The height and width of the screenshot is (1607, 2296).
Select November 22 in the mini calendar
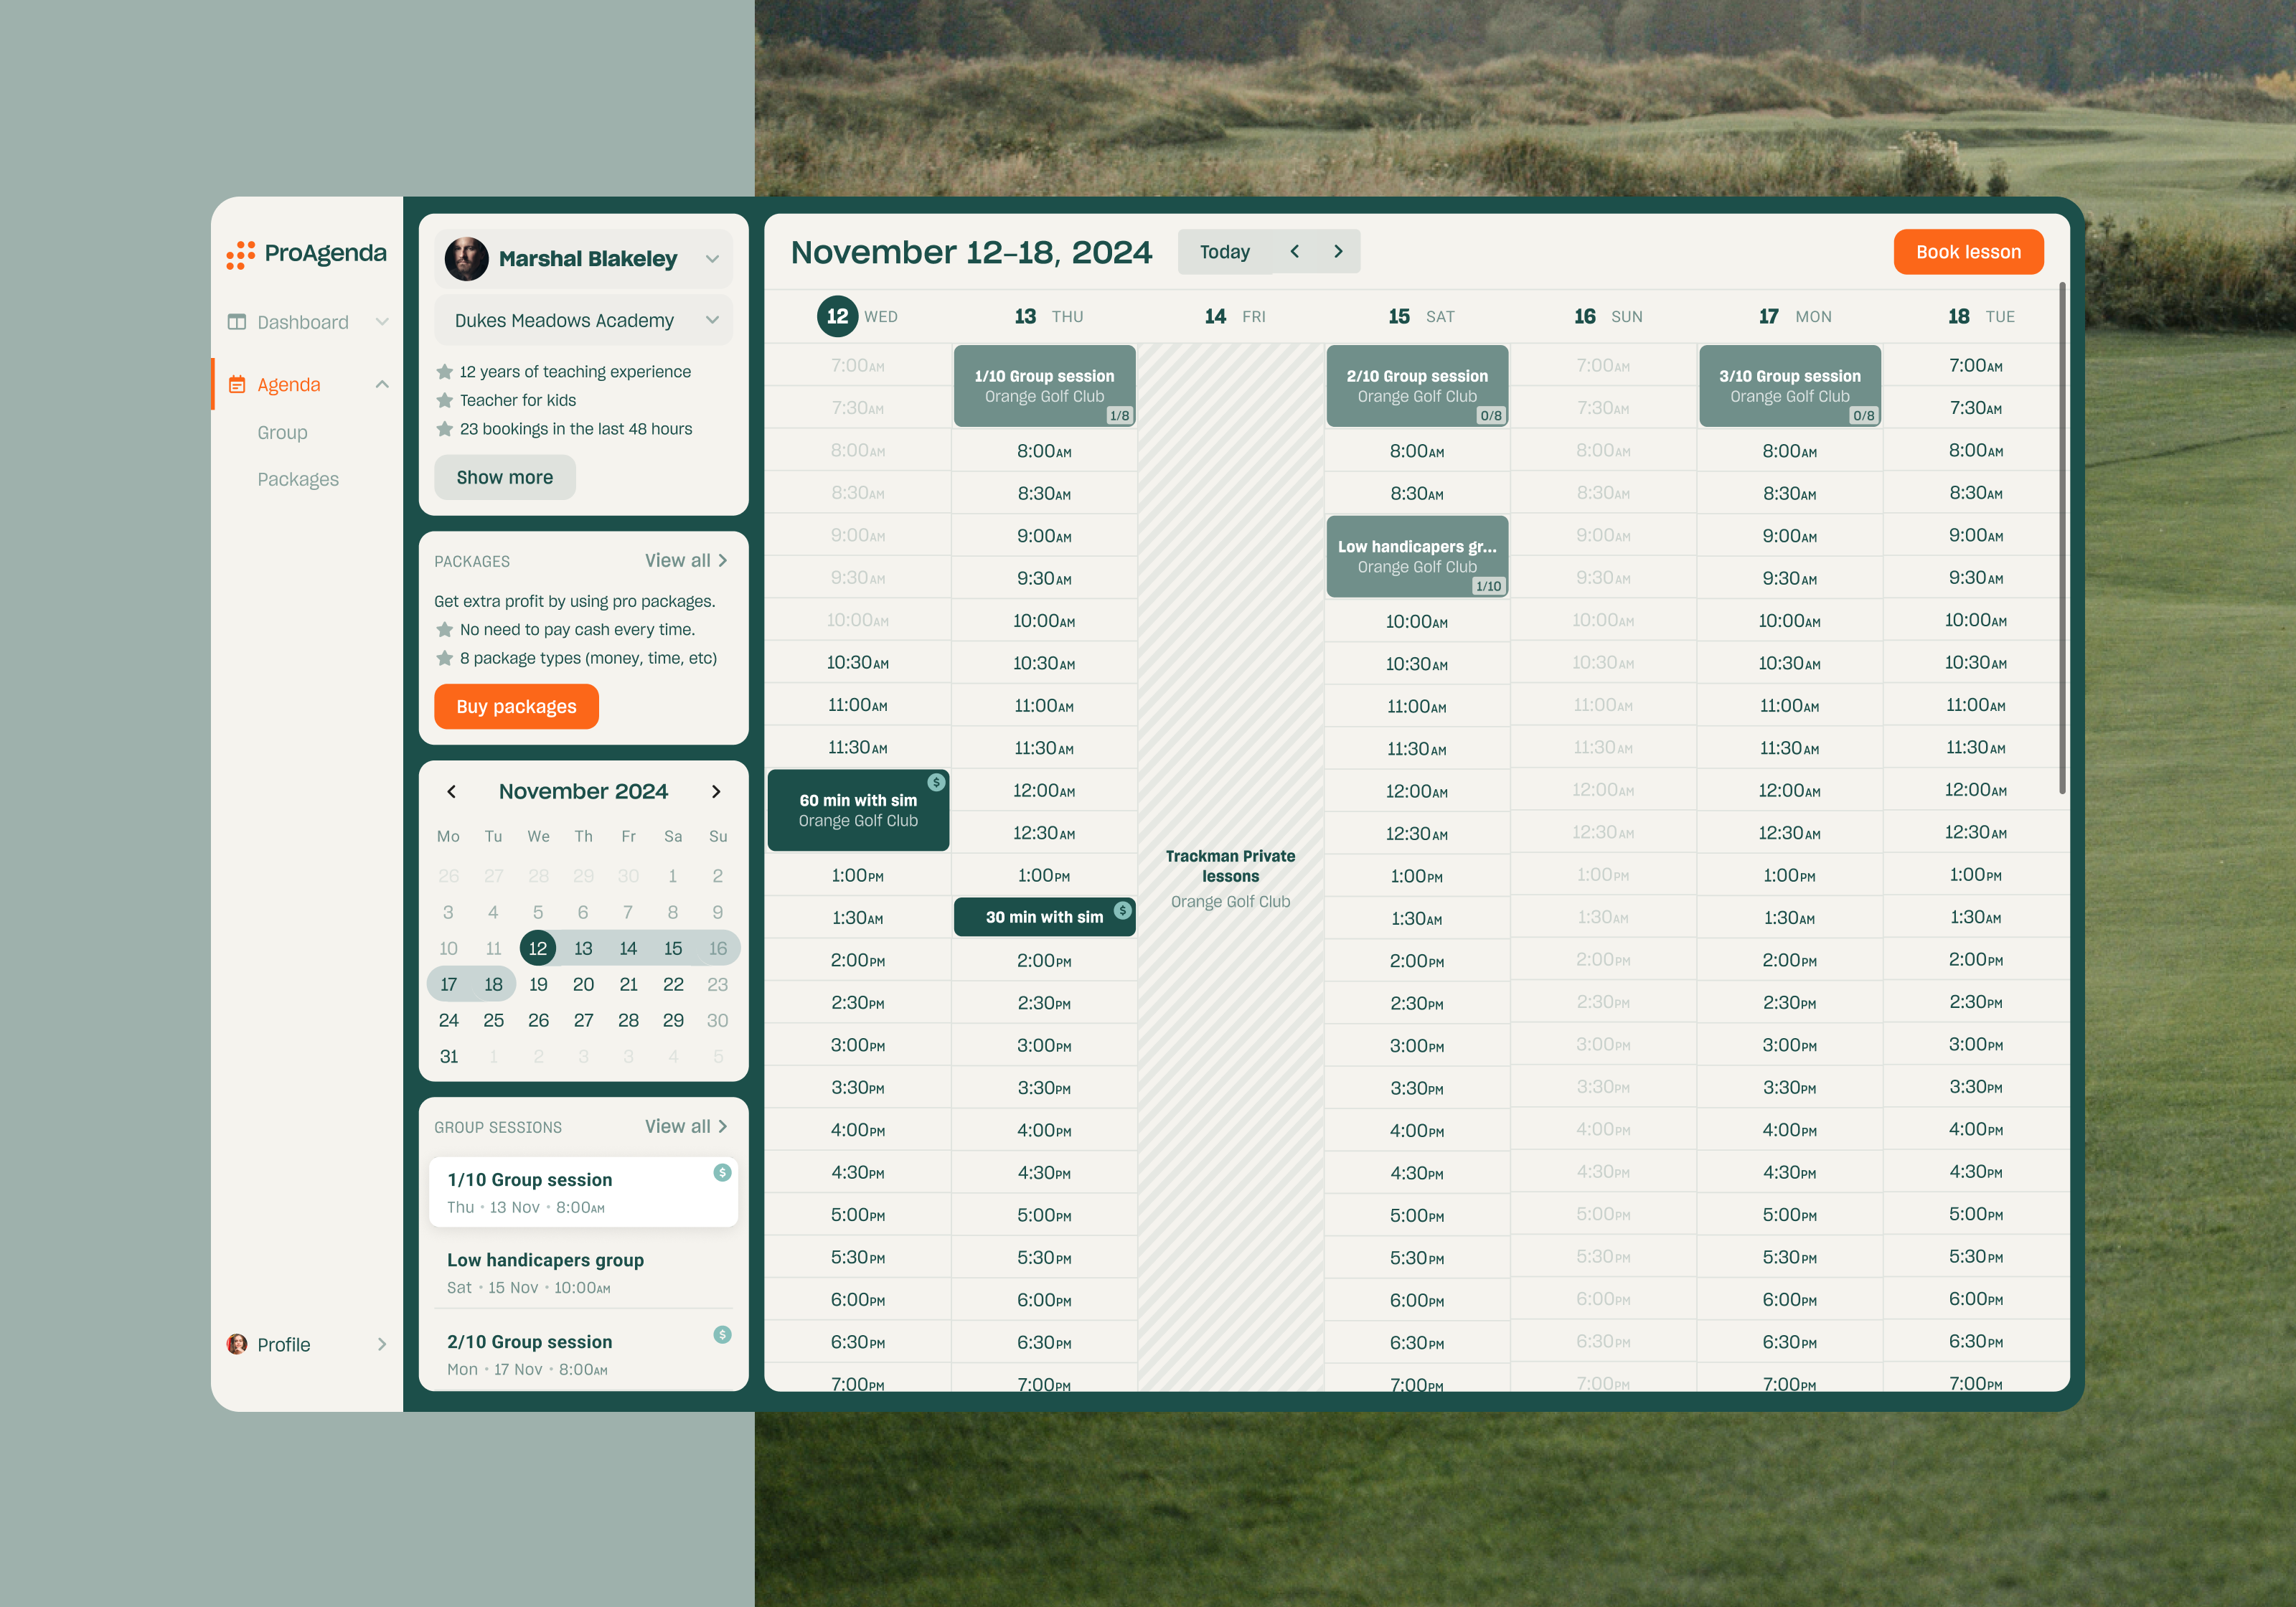[x=673, y=984]
